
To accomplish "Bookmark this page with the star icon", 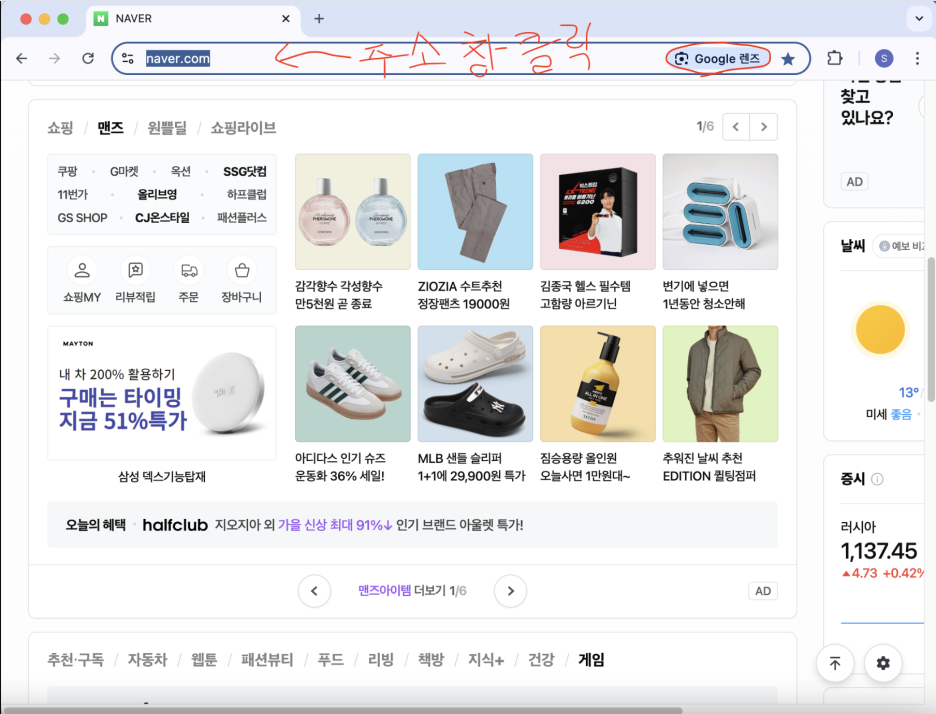I will click(x=788, y=59).
